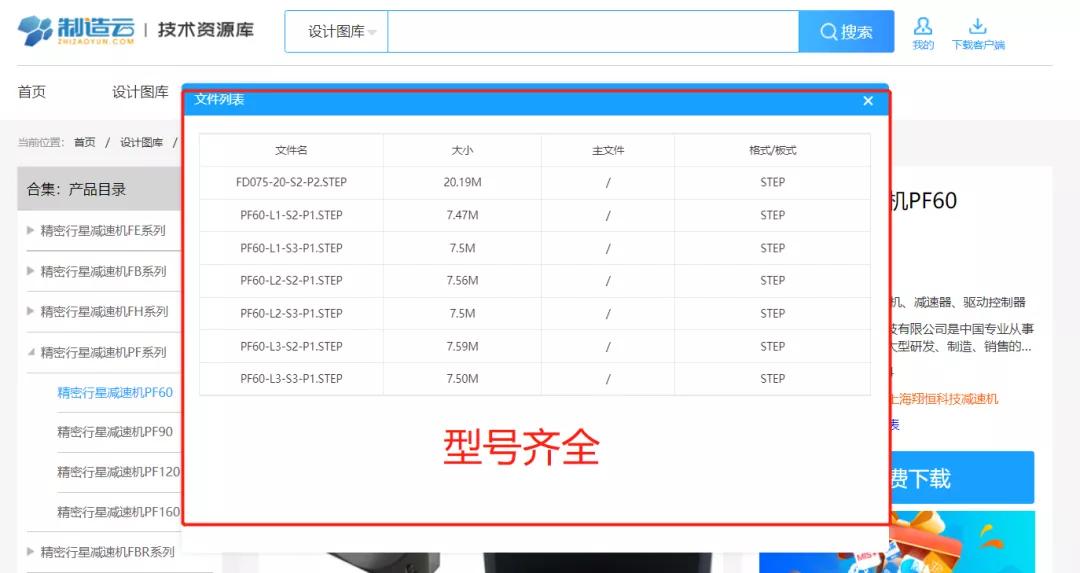Image resolution: width=1080 pixels, height=573 pixels.
Task: Select file PF60-L1-S2-P1.STEP
Action: click(x=291, y=215)
